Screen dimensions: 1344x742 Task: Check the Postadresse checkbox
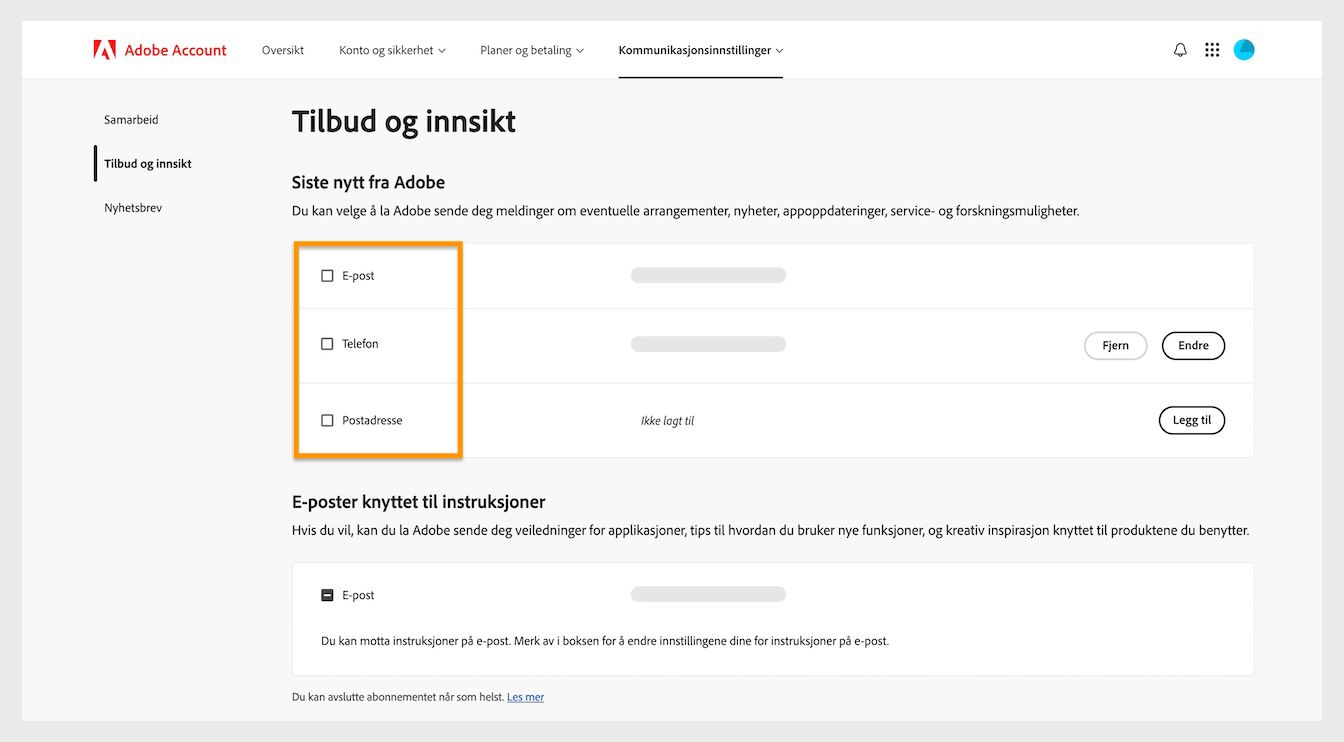point(327,420)
